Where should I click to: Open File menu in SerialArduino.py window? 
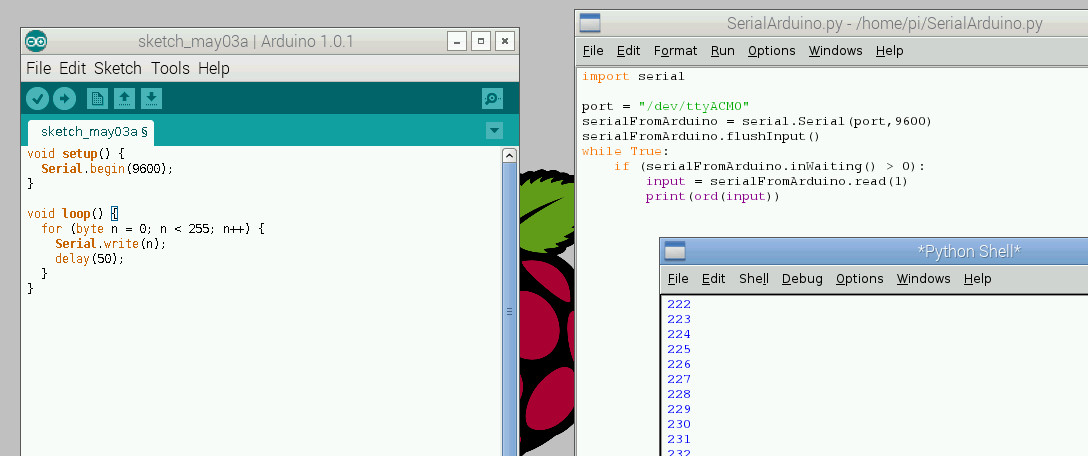593,51
